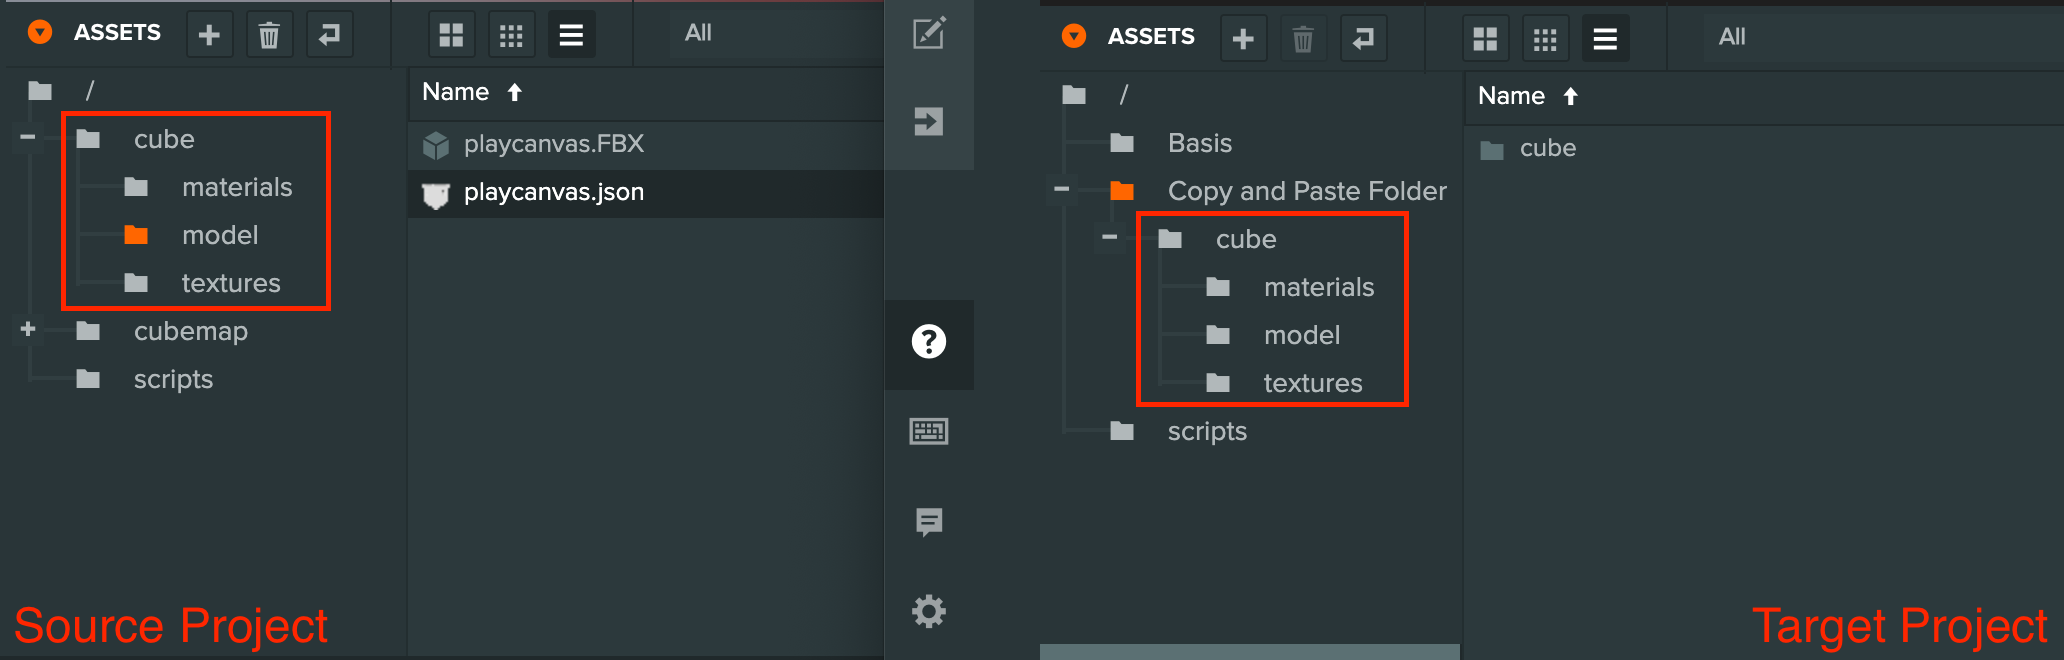Select the textures folder in Source Project
The image size is (2064, 660).
click(230, 283)
